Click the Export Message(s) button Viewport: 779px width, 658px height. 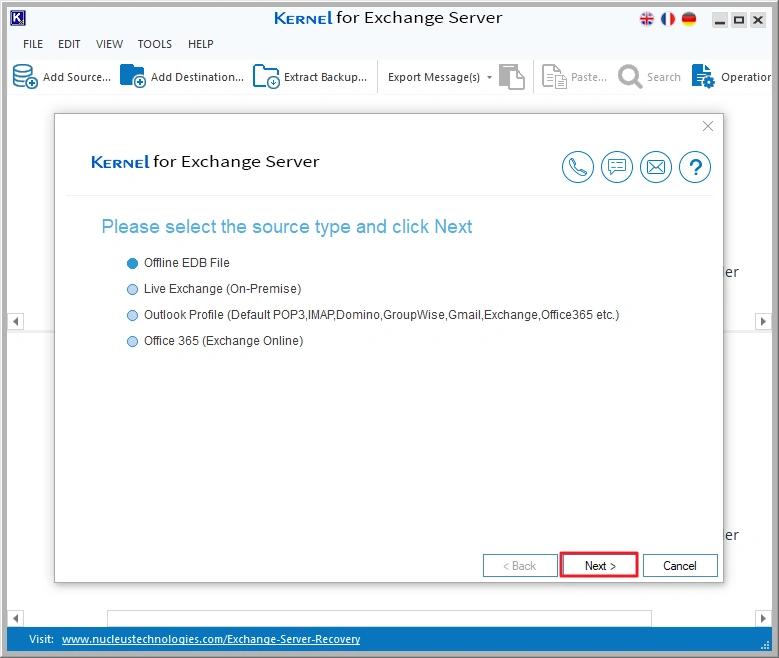[x=434, y=78]
